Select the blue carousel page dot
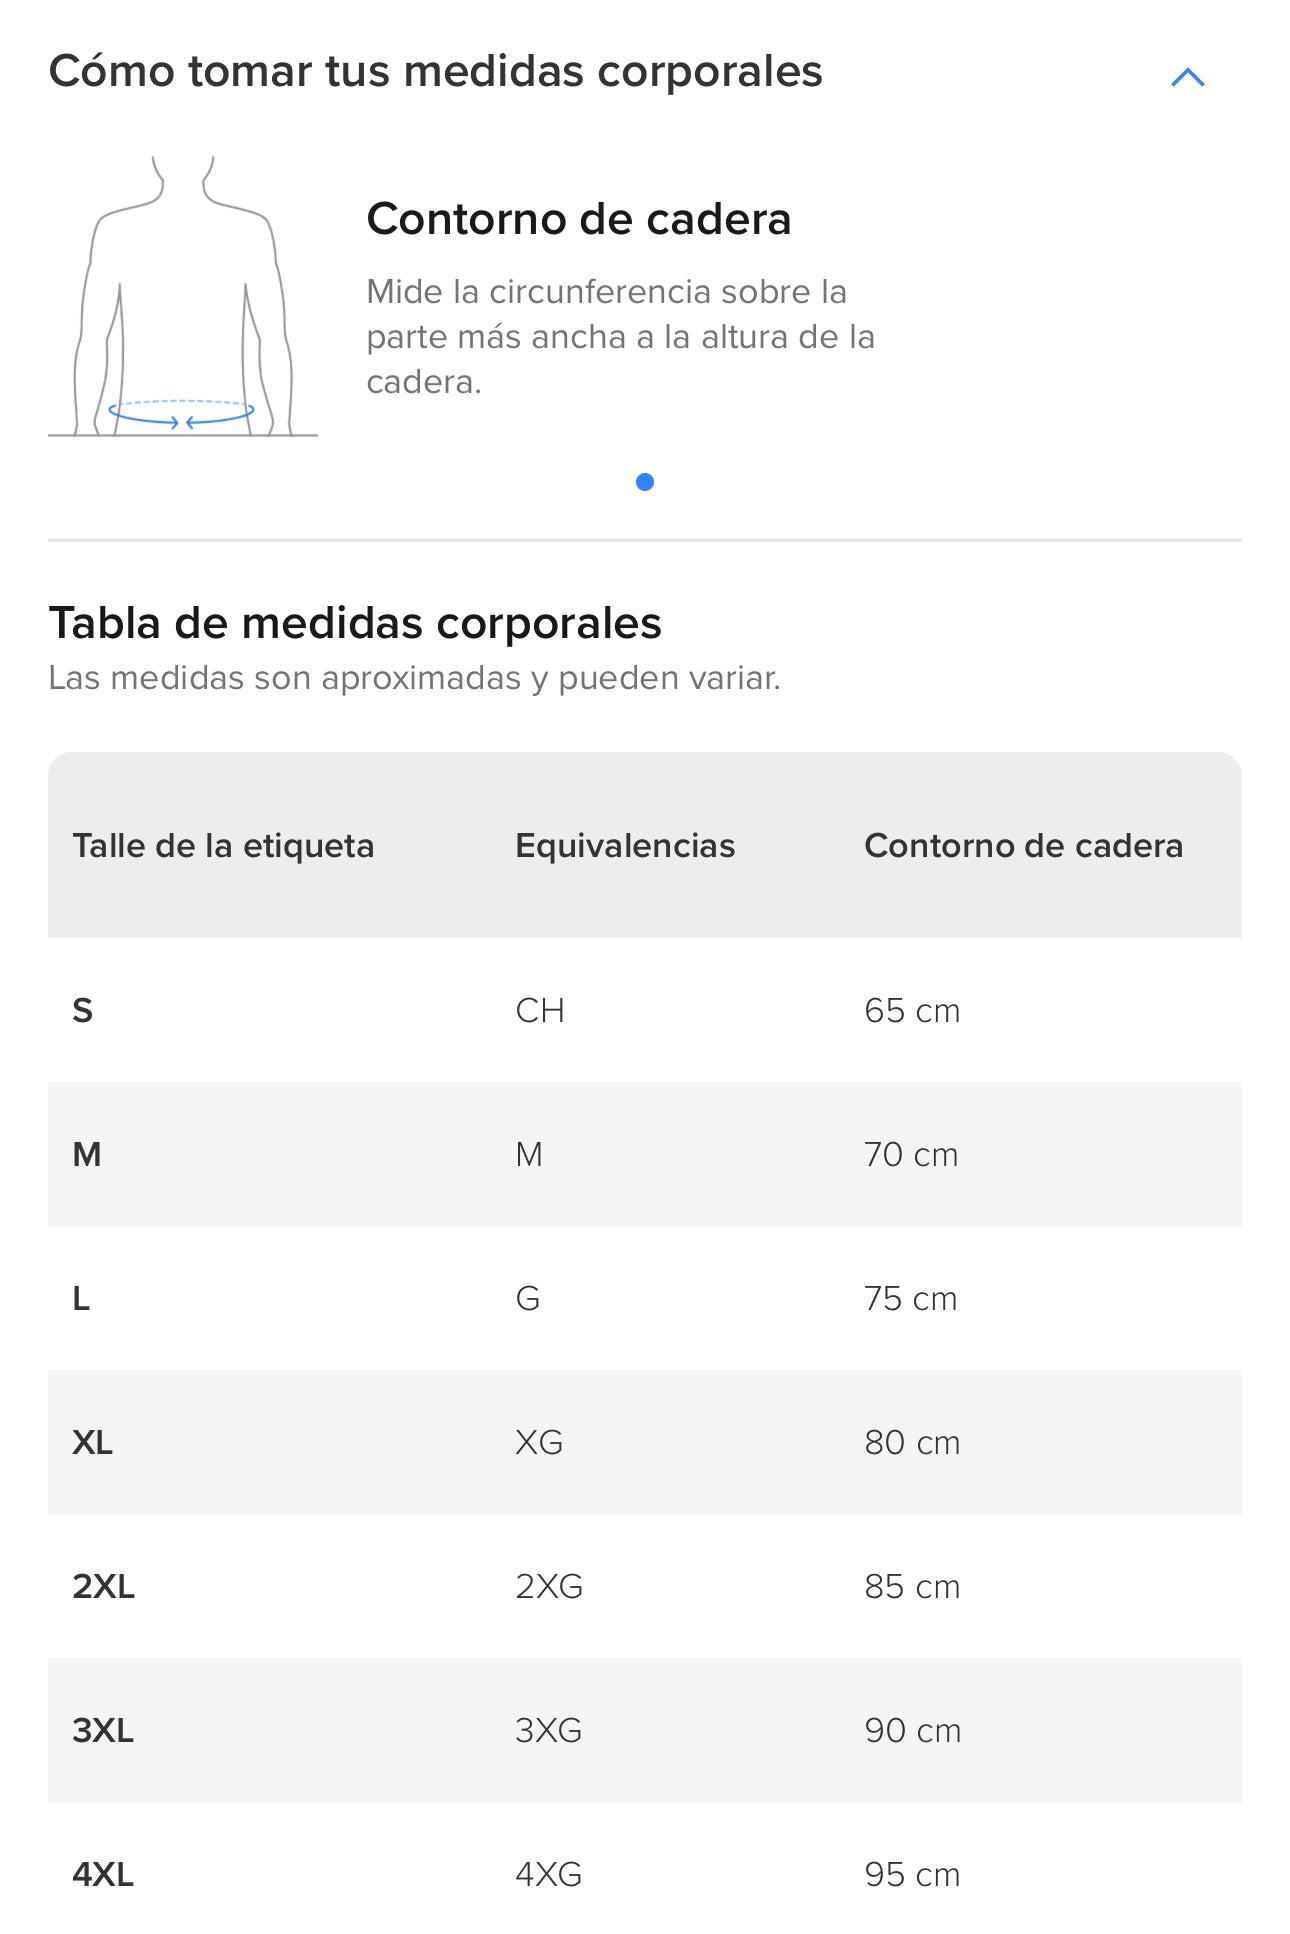 (x=645, y=482)
